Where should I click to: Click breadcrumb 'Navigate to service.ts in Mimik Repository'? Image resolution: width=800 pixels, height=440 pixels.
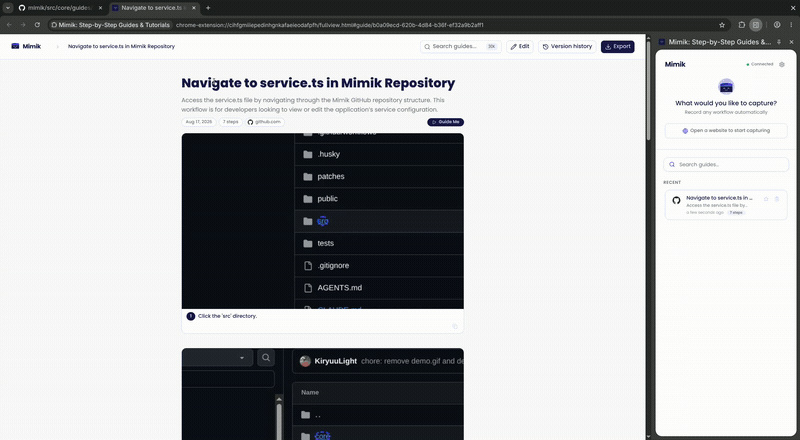pos(121,46)
